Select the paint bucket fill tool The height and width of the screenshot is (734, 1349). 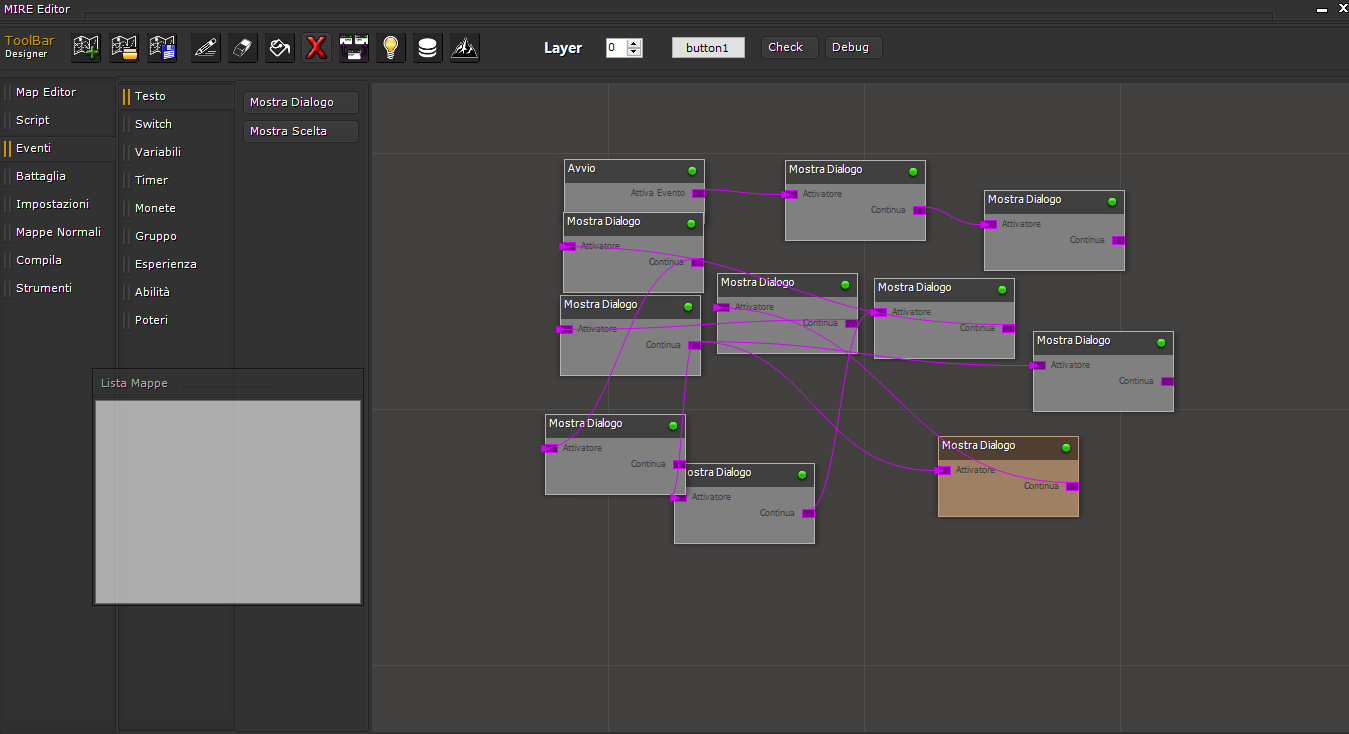coord(280,47)
